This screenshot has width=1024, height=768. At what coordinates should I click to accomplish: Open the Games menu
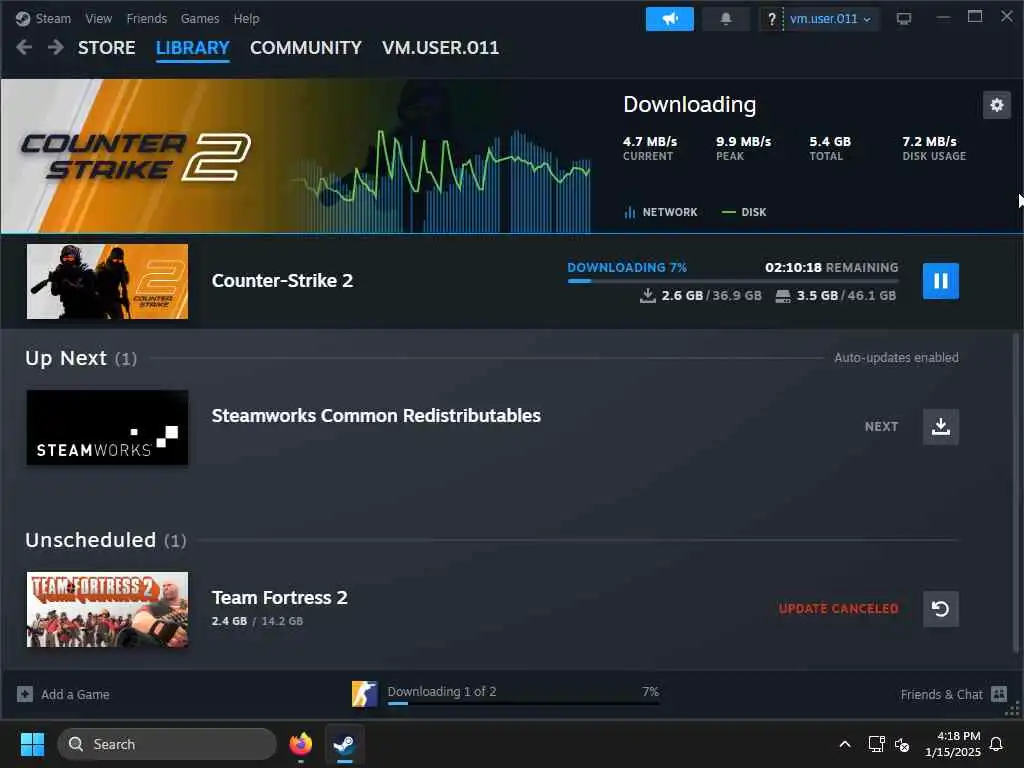[x=200, y=18]
